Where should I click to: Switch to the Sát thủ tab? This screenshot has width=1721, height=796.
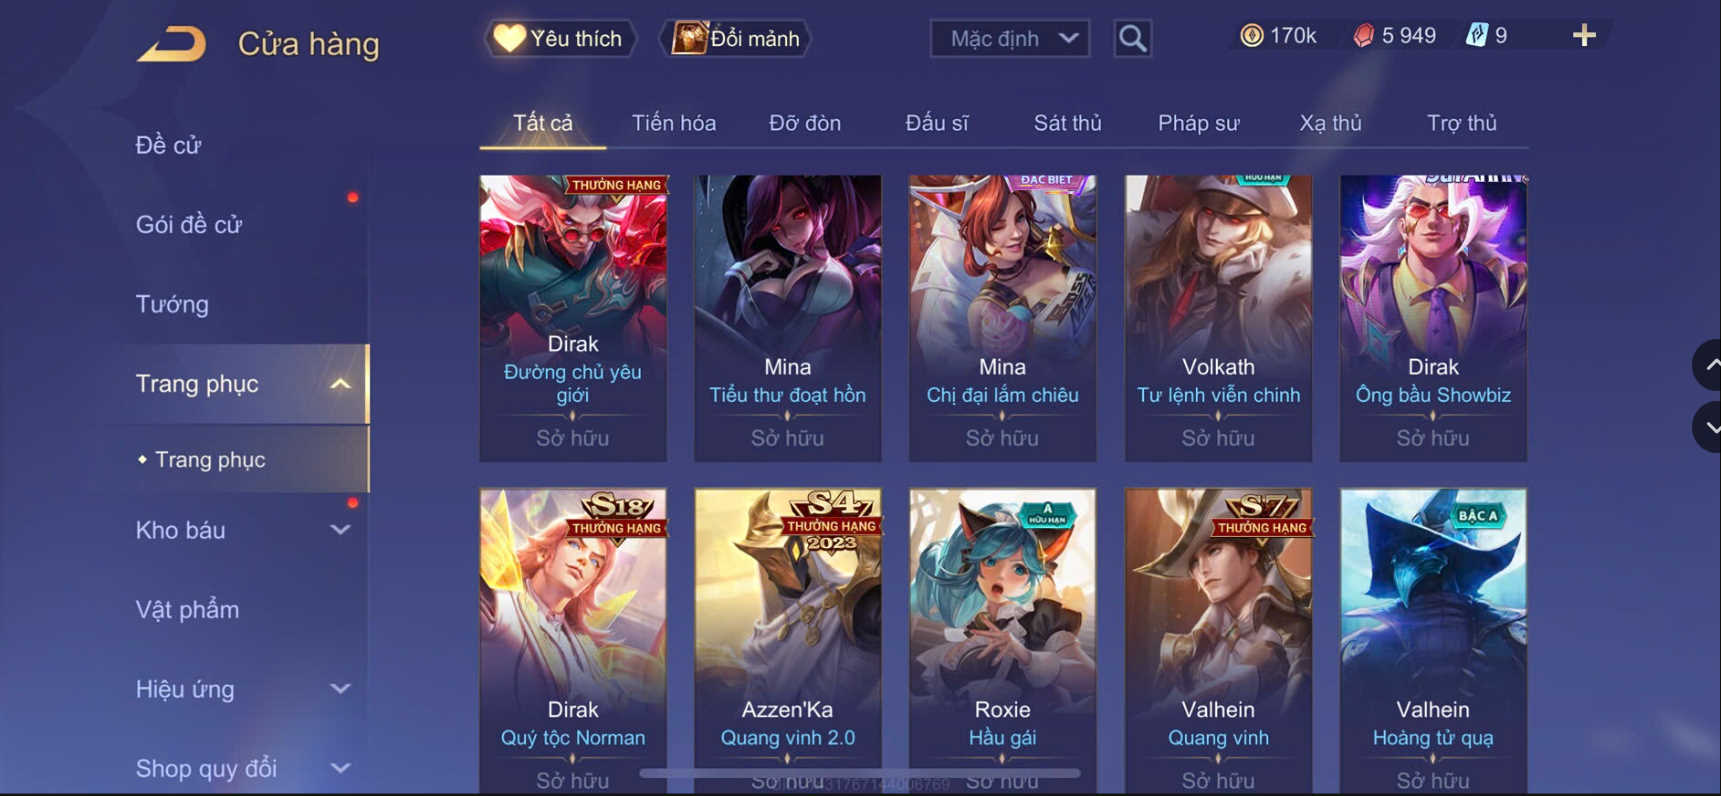tap(1067, 123)
